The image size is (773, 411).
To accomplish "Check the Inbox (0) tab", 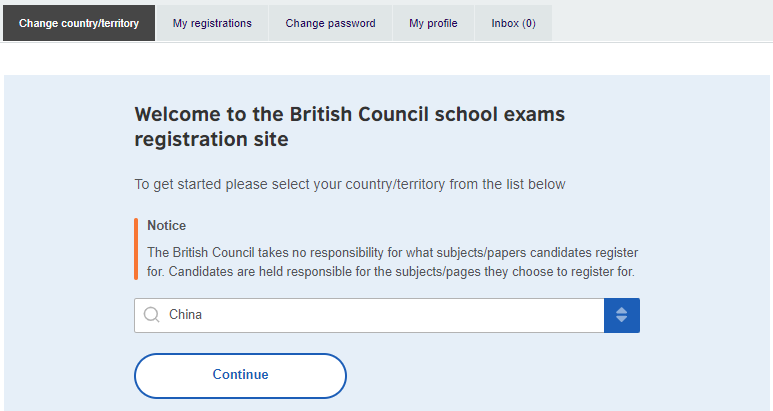I will pos(513,23).
